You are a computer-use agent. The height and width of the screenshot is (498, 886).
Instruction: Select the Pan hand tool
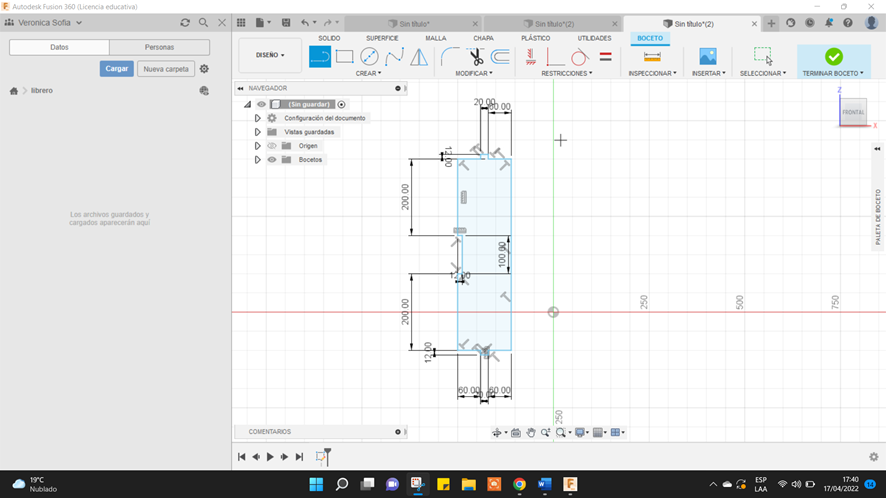pyautogui.click(x=531, y=432)
